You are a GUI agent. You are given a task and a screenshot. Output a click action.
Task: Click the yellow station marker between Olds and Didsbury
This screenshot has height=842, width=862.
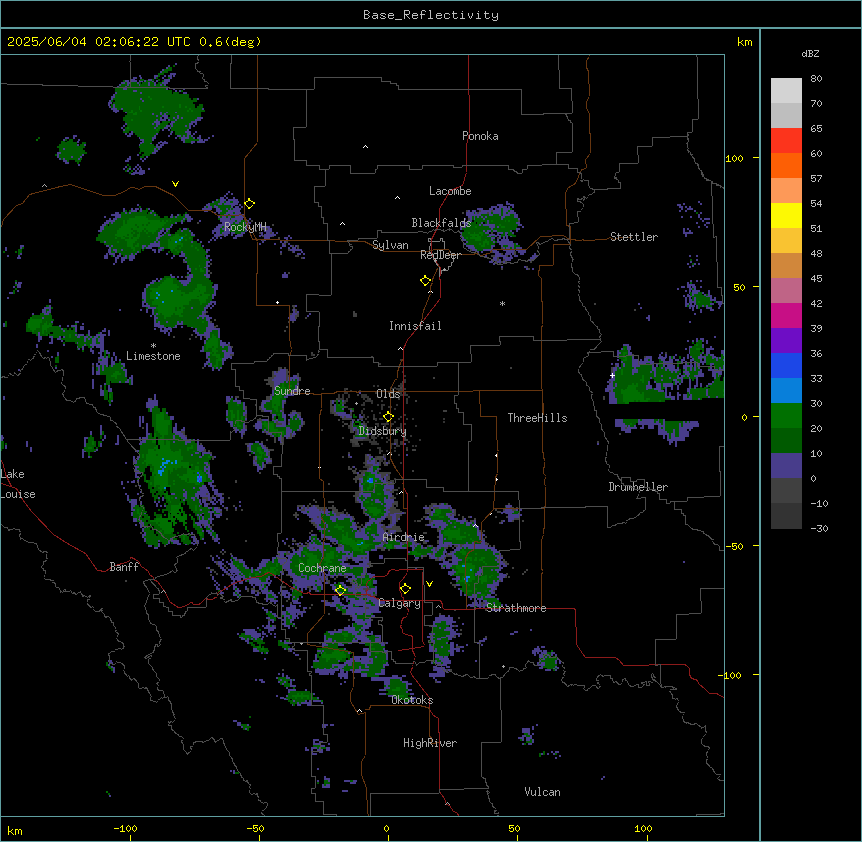coord(389,417)
